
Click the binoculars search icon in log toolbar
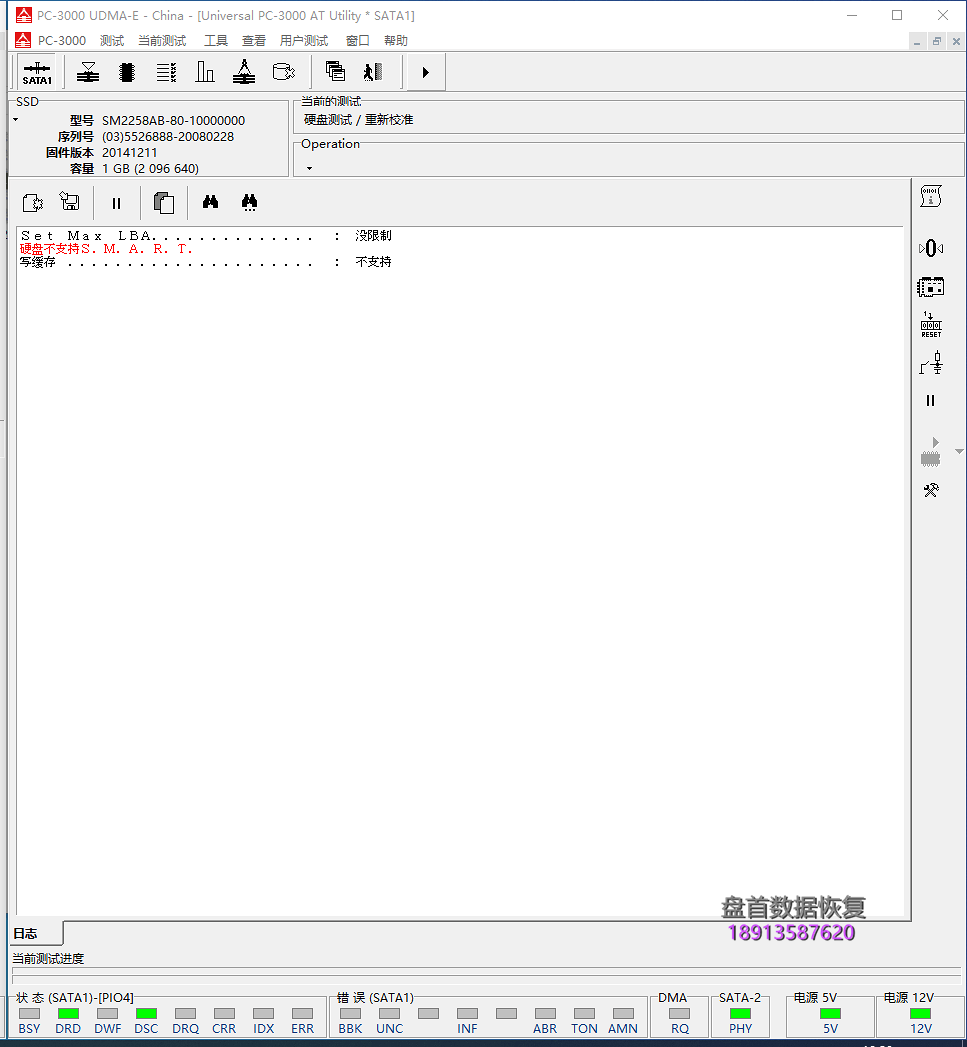[x=210, y=202]
